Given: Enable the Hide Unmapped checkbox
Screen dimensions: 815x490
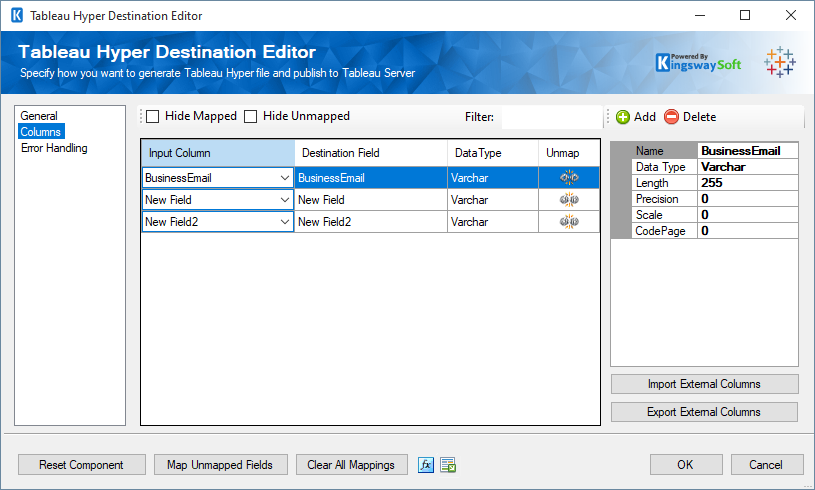Looking at the screenshot, I should [251, 116].
